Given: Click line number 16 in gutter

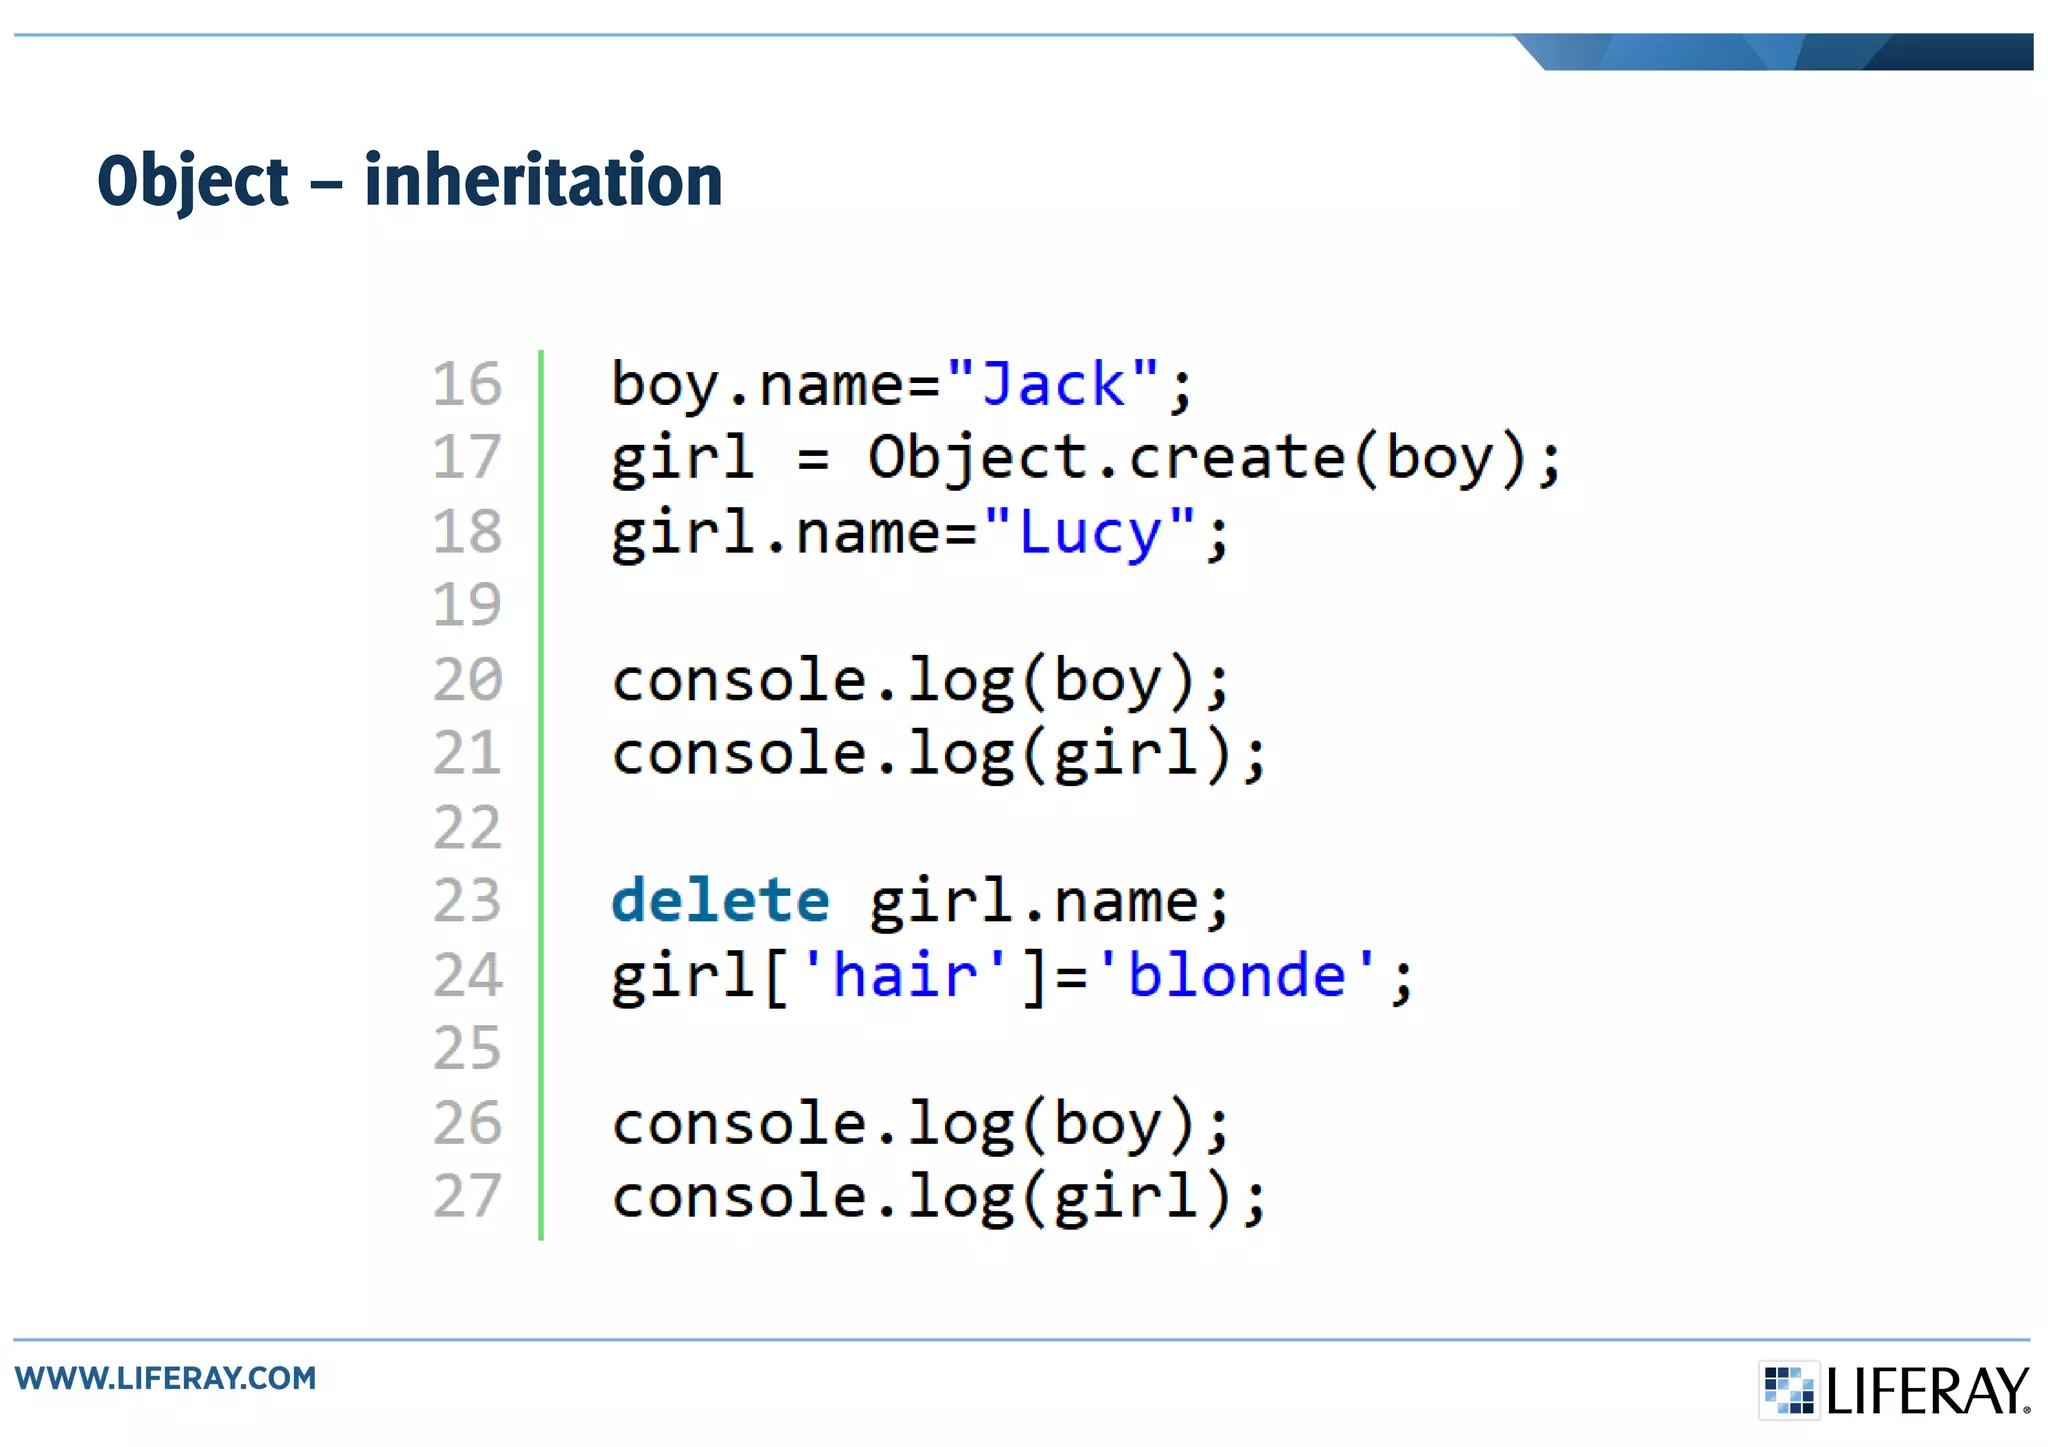Looking at the screenshot, I should 466,384.
